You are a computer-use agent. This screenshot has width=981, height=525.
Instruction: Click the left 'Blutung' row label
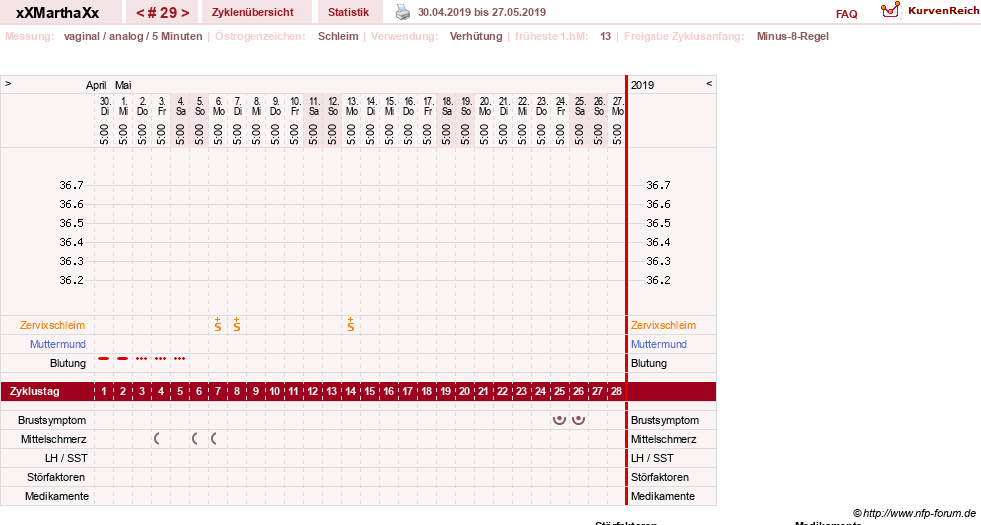[x=68, y=363]
